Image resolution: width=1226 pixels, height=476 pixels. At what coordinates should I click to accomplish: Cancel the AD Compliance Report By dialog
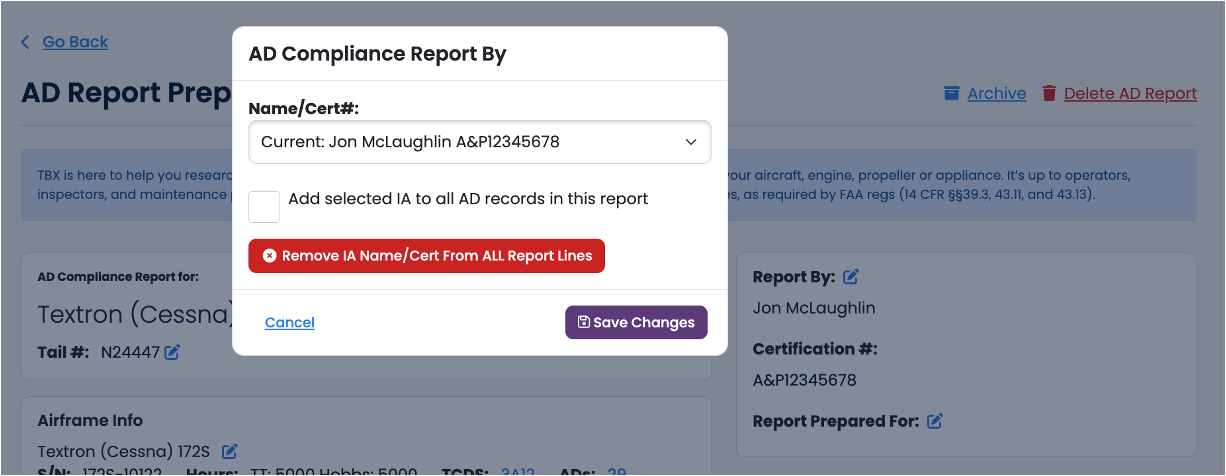point(290,322)
